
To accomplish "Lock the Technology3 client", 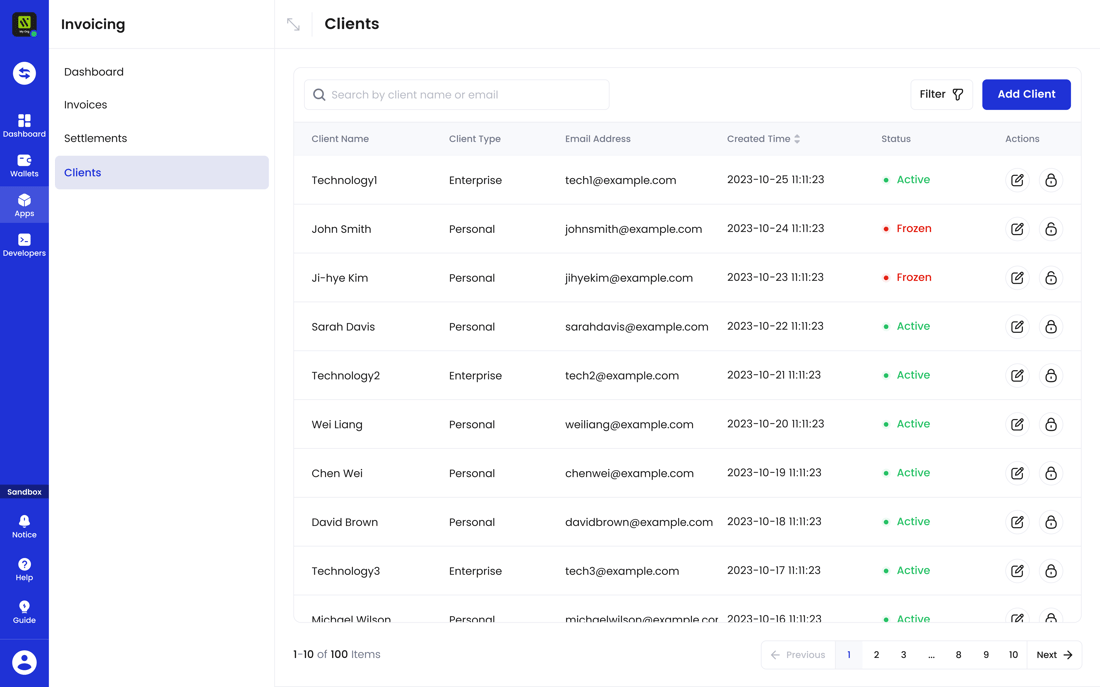I will click(x=1051, y=571).
